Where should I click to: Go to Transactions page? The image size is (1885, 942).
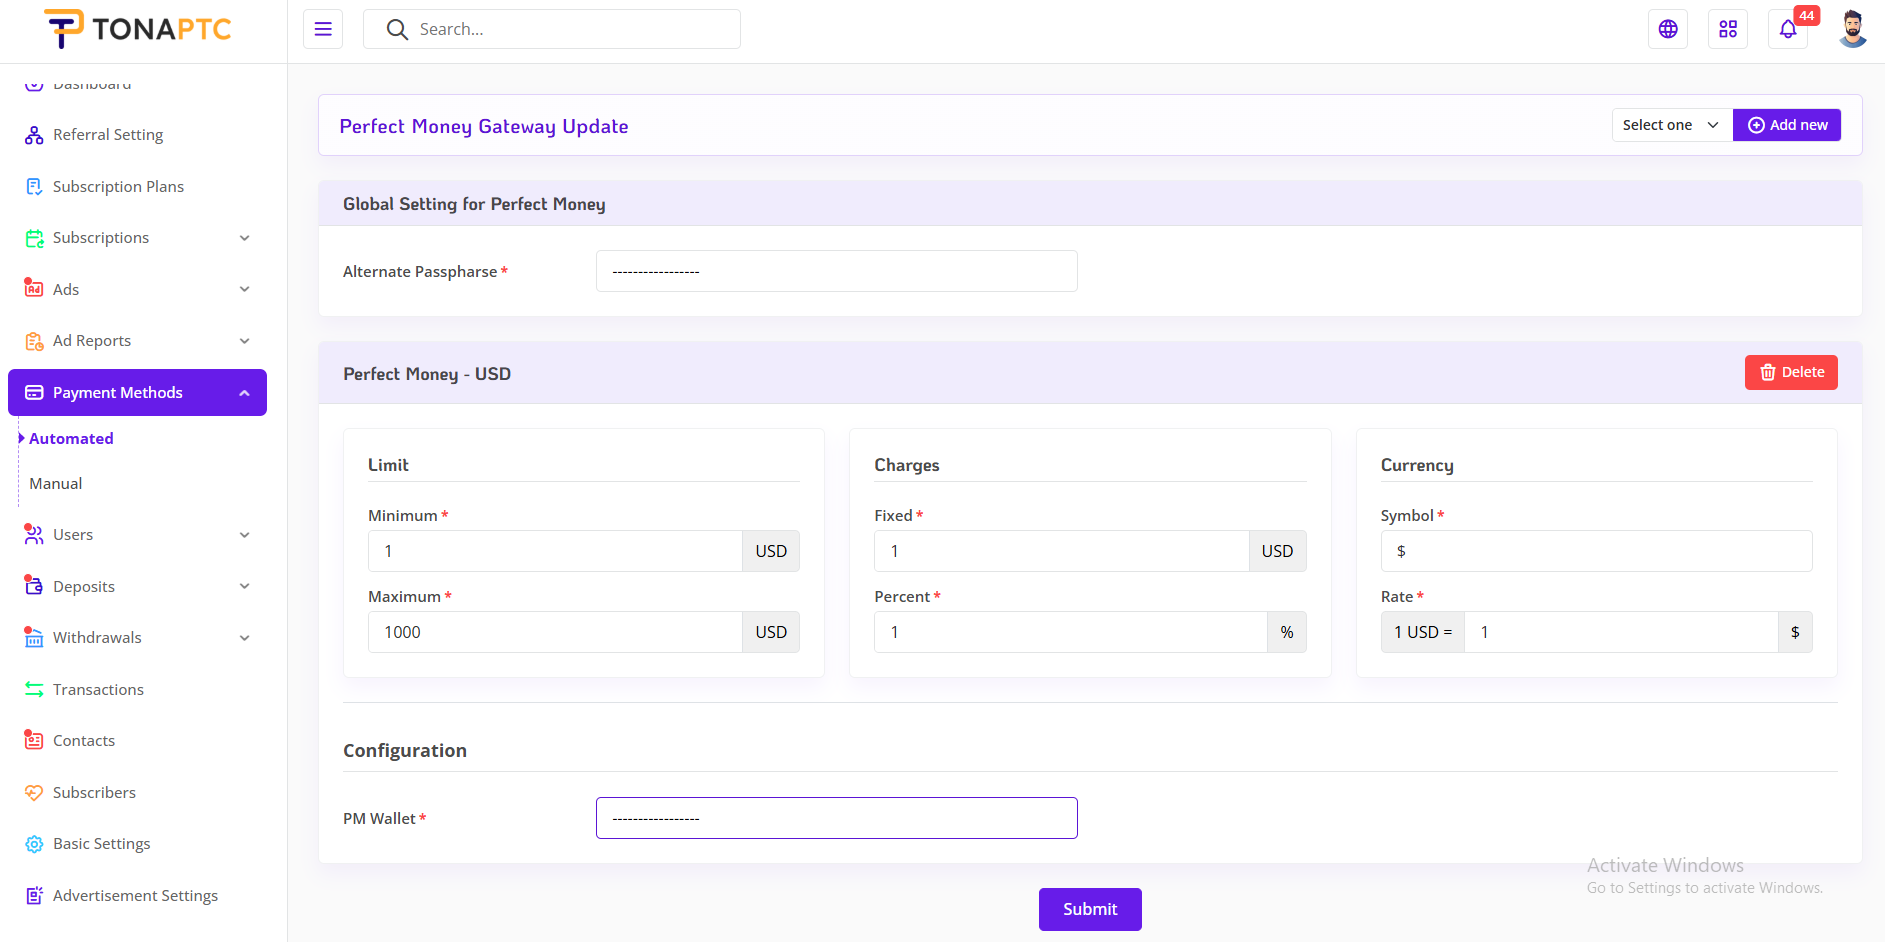coord(98,690)
